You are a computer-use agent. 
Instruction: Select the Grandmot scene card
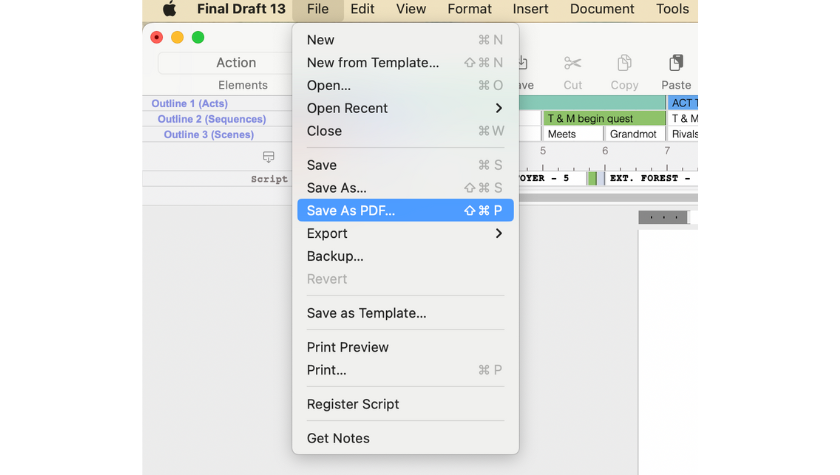coord(634,134)
